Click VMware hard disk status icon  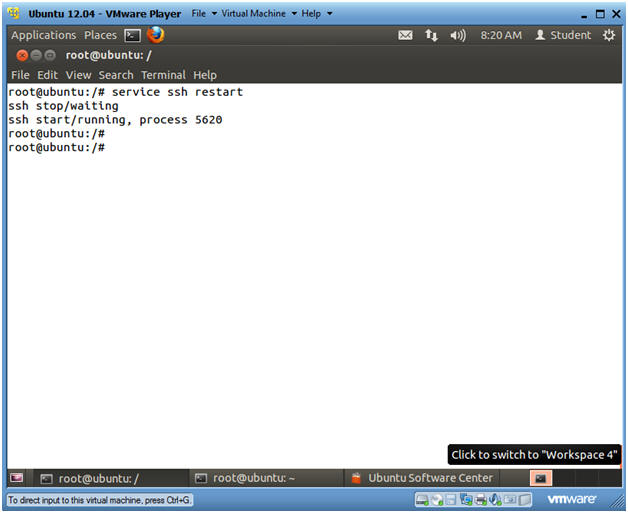click(422, 499)
